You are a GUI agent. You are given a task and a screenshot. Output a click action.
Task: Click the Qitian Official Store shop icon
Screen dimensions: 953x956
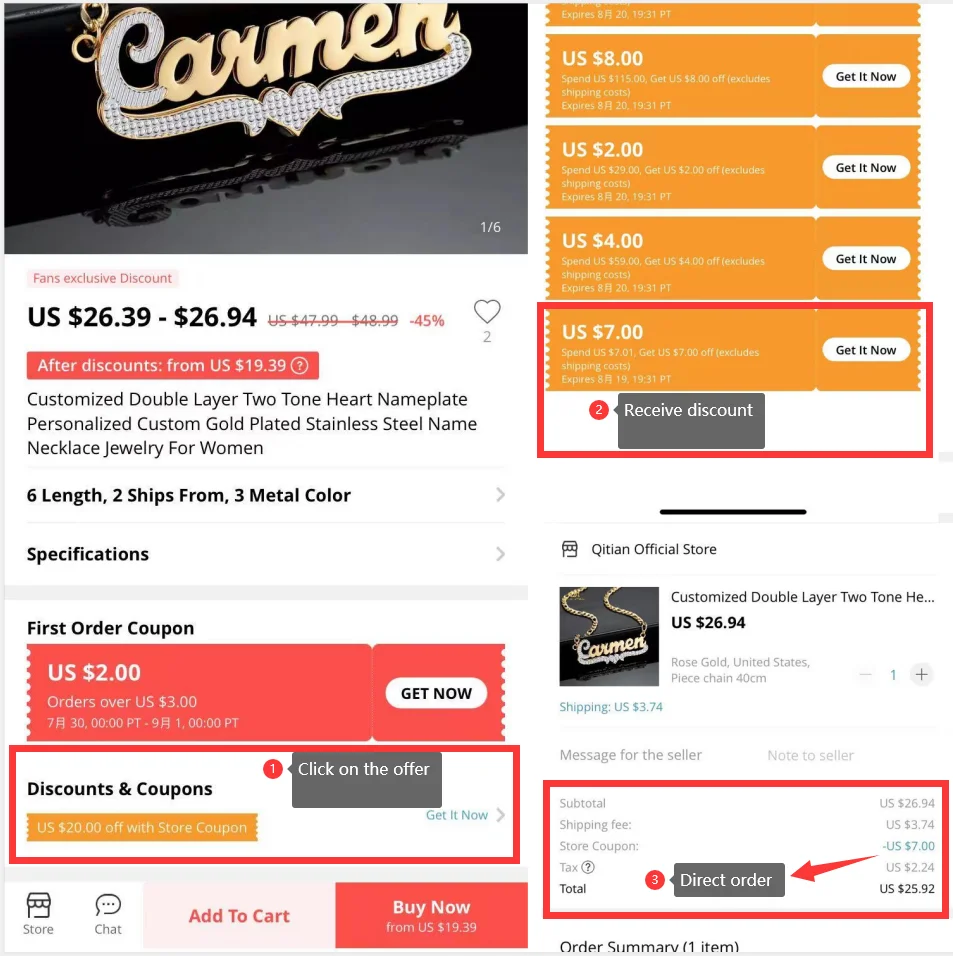click(x=570, y=549)
